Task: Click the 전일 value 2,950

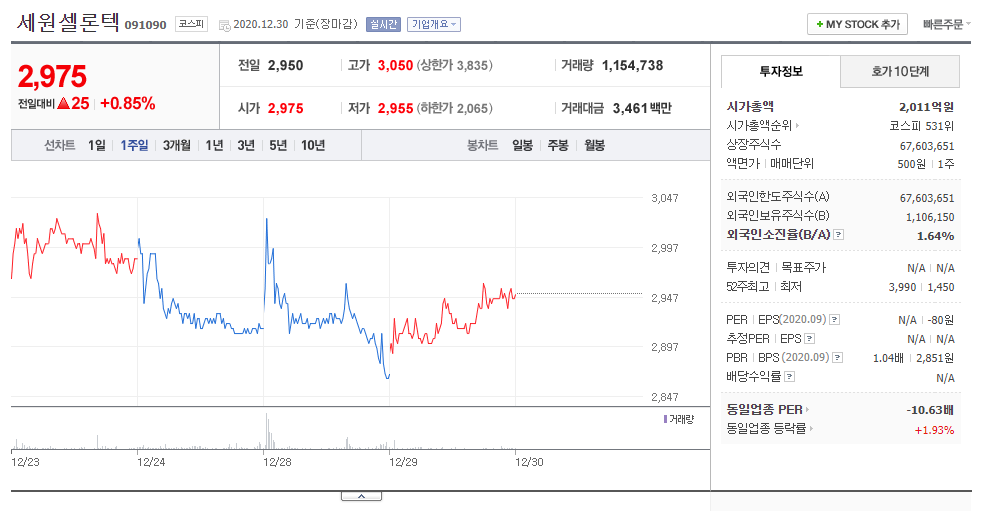Action: click(x=285, y=66)
